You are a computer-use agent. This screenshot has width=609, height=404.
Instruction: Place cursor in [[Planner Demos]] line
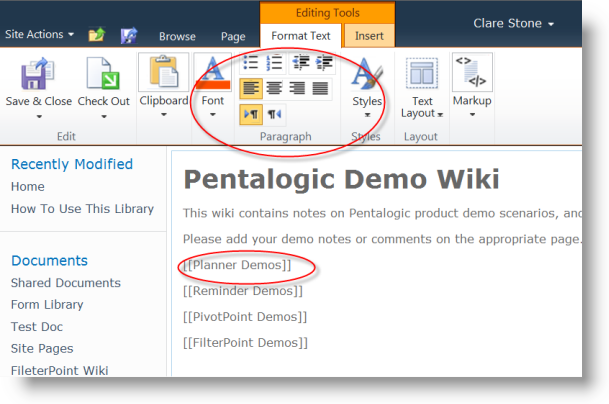click(237, 265)
